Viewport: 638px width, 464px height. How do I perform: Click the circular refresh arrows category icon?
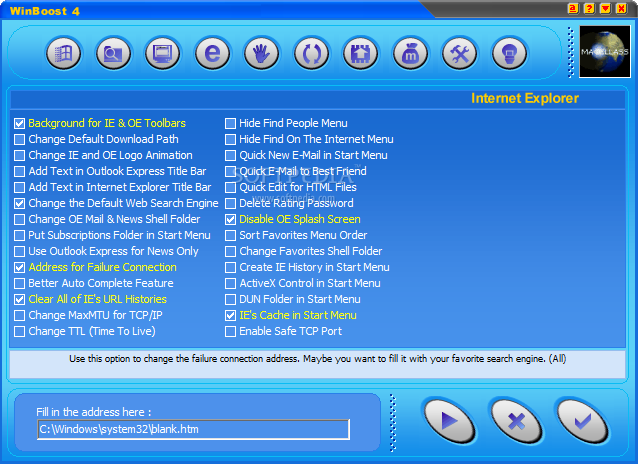[311, 53]
